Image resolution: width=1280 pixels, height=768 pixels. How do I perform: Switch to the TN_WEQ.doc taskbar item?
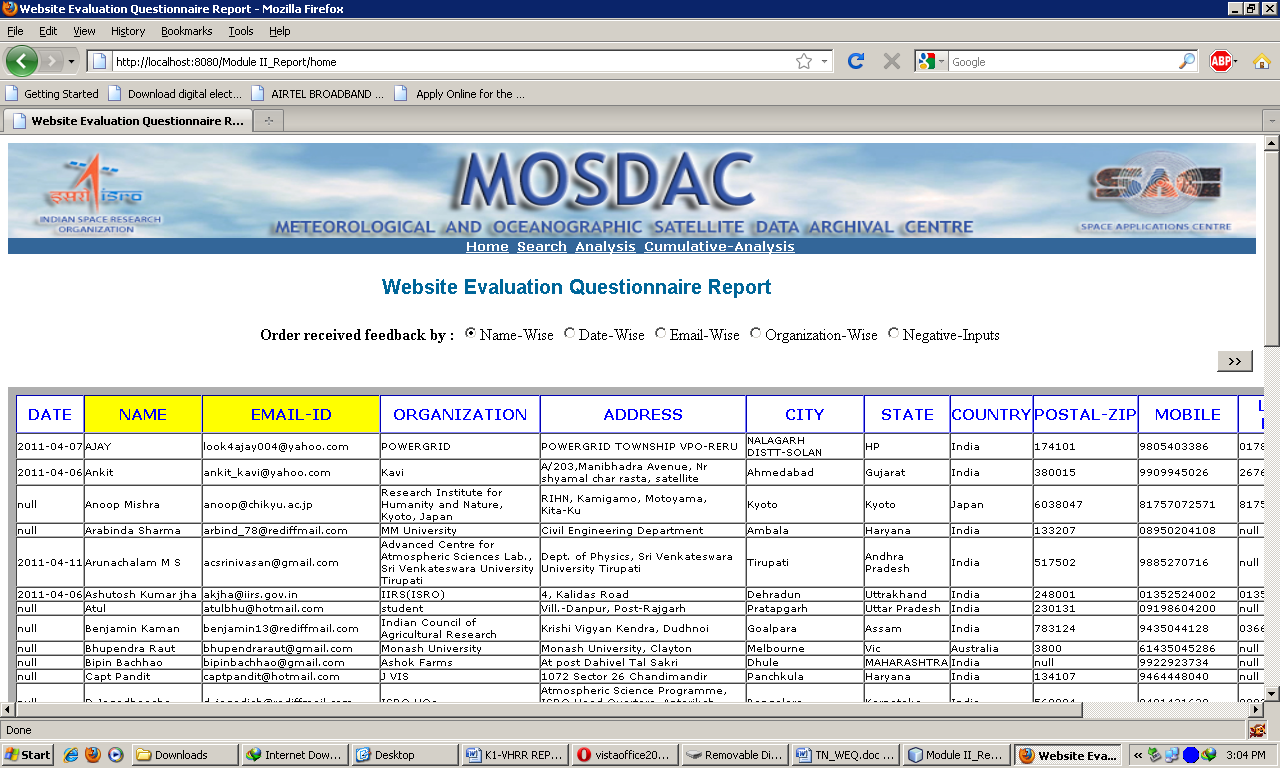tap(846, 755)
